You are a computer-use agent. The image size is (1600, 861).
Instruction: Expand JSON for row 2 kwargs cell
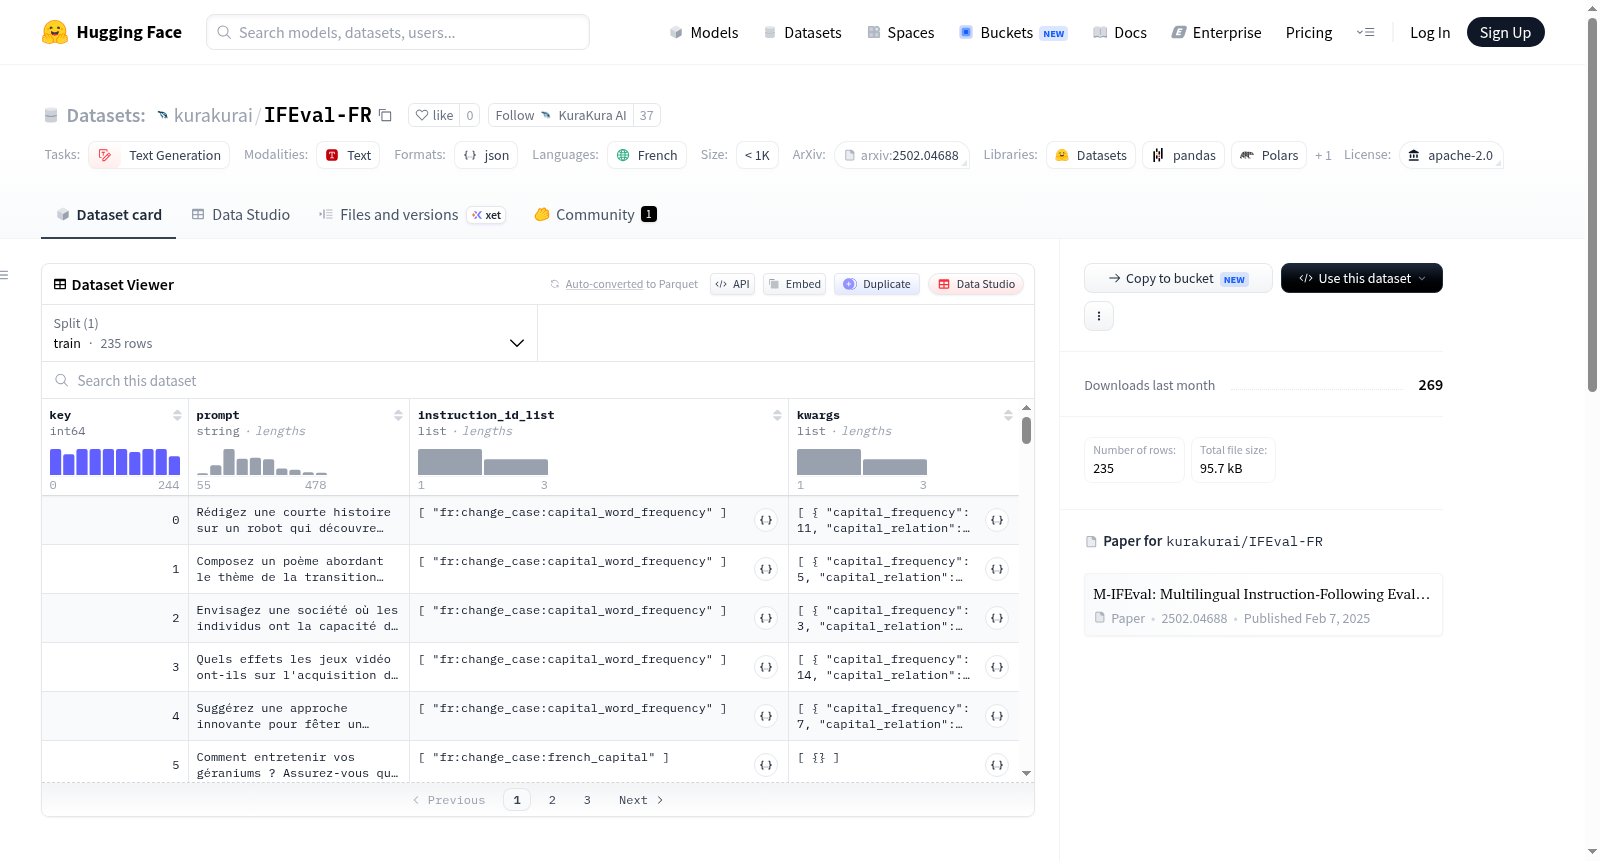997,618
